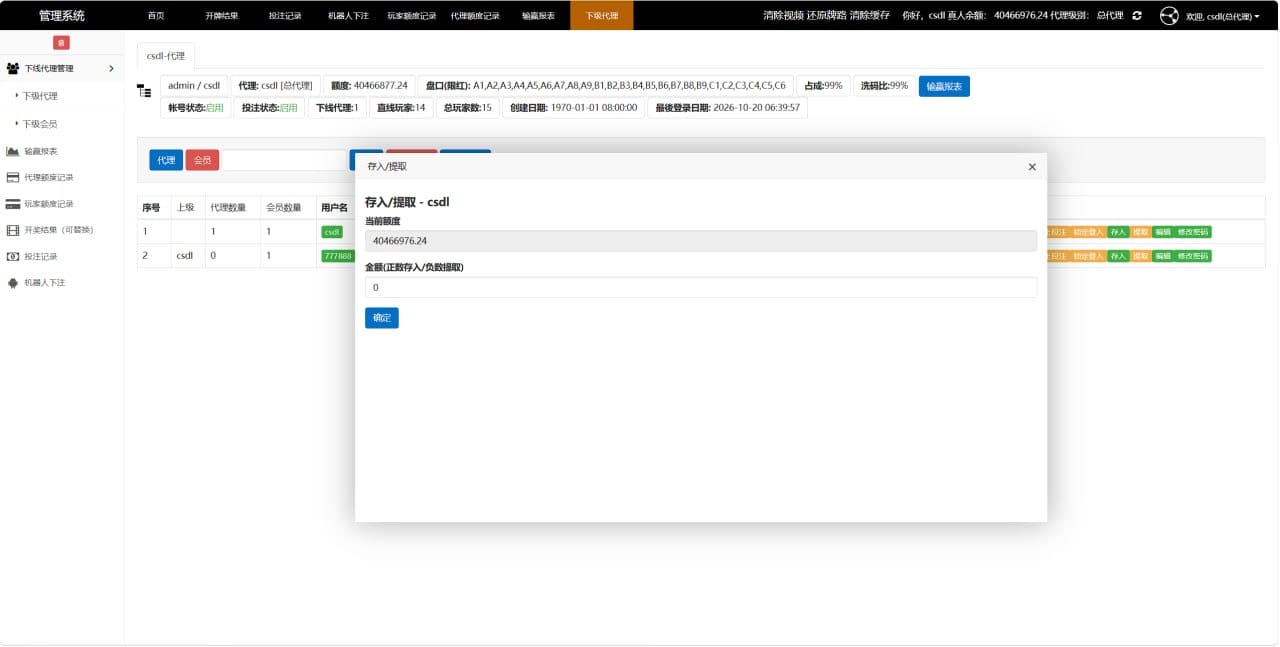Click the 金额 amount input in dialog
The image size is (1280, 647).
701,287
